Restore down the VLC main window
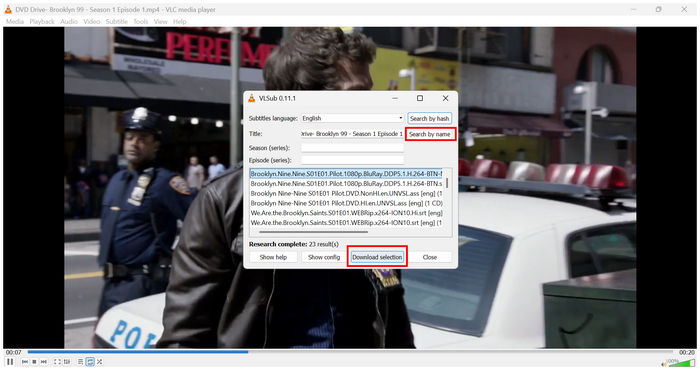Image resolution: width=700 pixels, height=370 pixels. [x=658, y=9]
